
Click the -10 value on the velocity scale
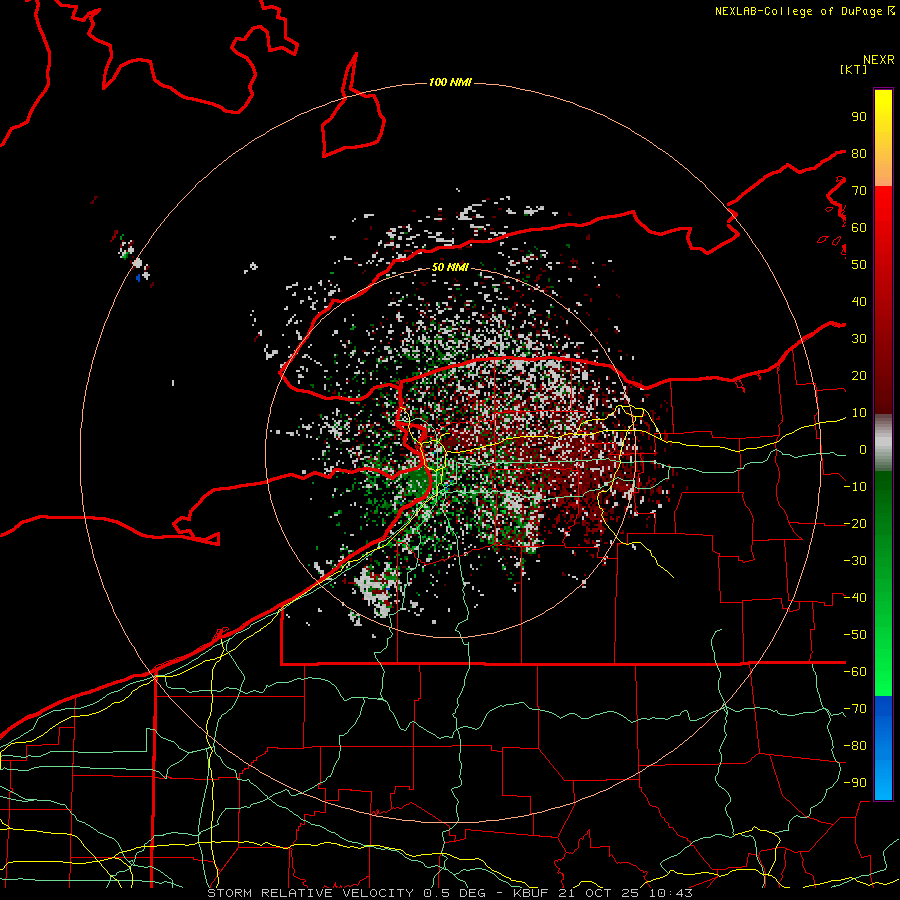pyautogui.click(x=855, y=487)
